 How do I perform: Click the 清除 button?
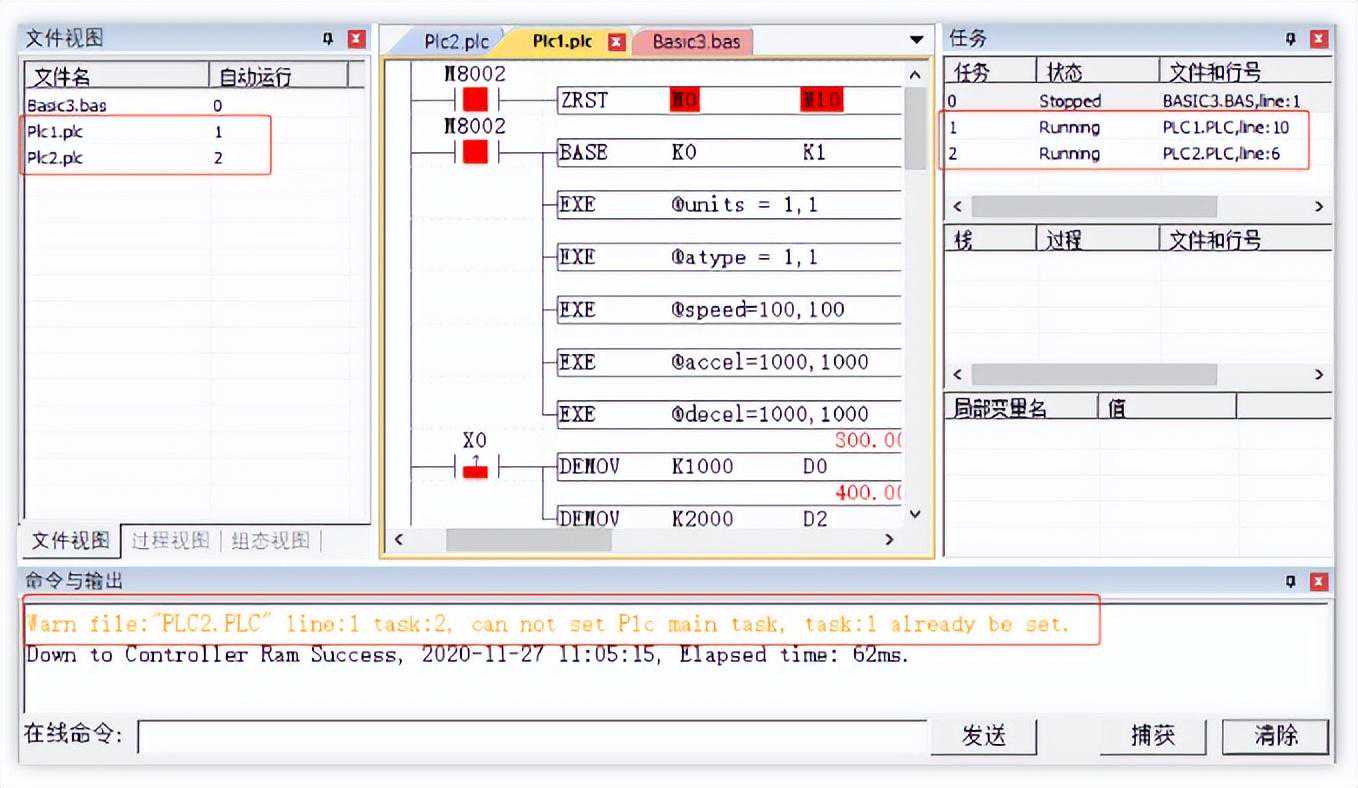1276,737
